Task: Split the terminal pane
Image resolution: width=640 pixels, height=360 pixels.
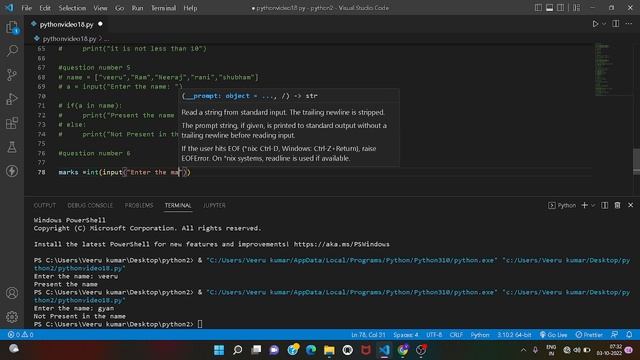Action: [x=604, y=205]
